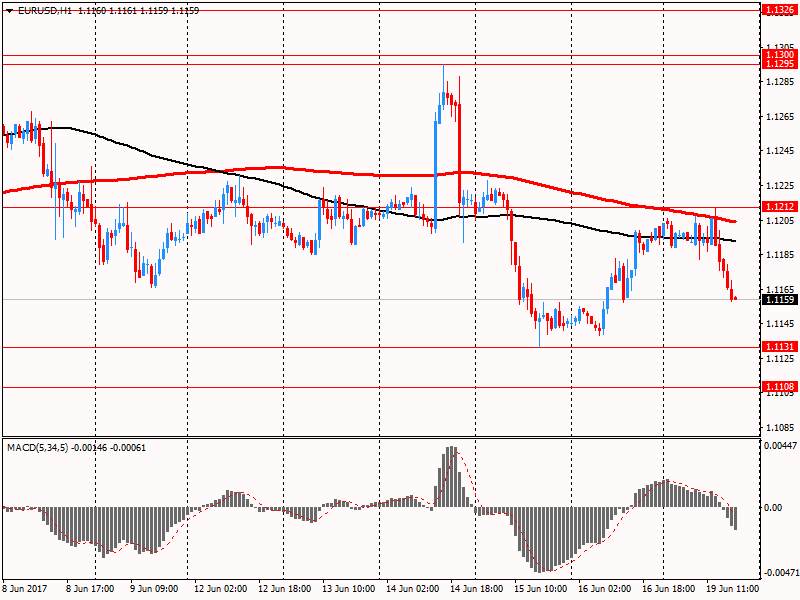This screenshot has width=800, height=600.
Task: Click the 1.1265 price scale value
Action: coord(780,116)
